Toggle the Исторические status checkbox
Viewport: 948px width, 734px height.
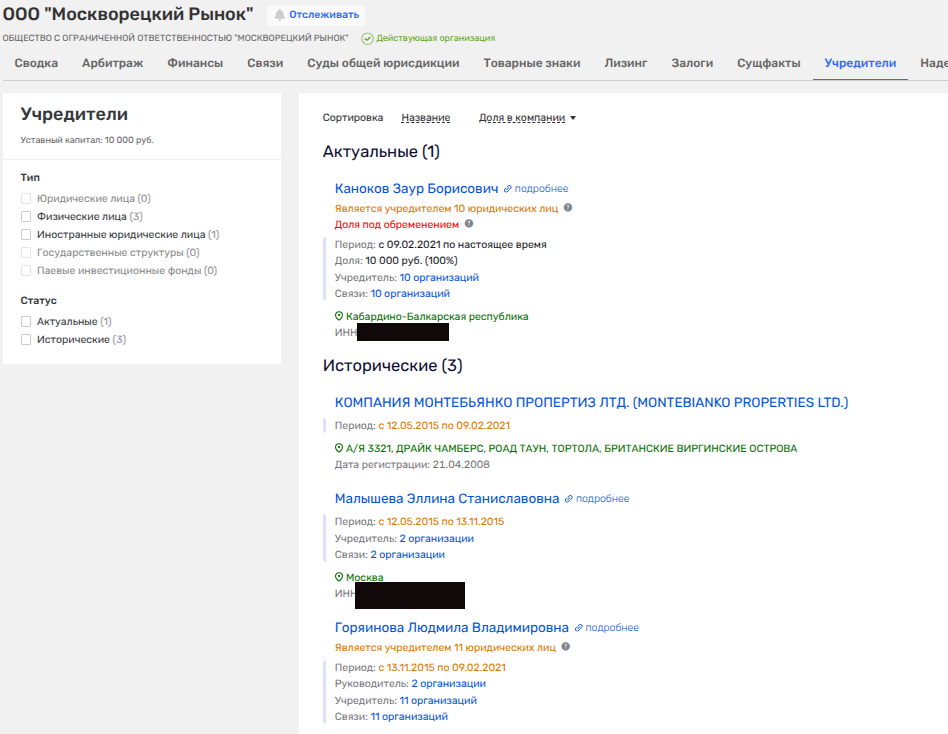tap(26, 340)
